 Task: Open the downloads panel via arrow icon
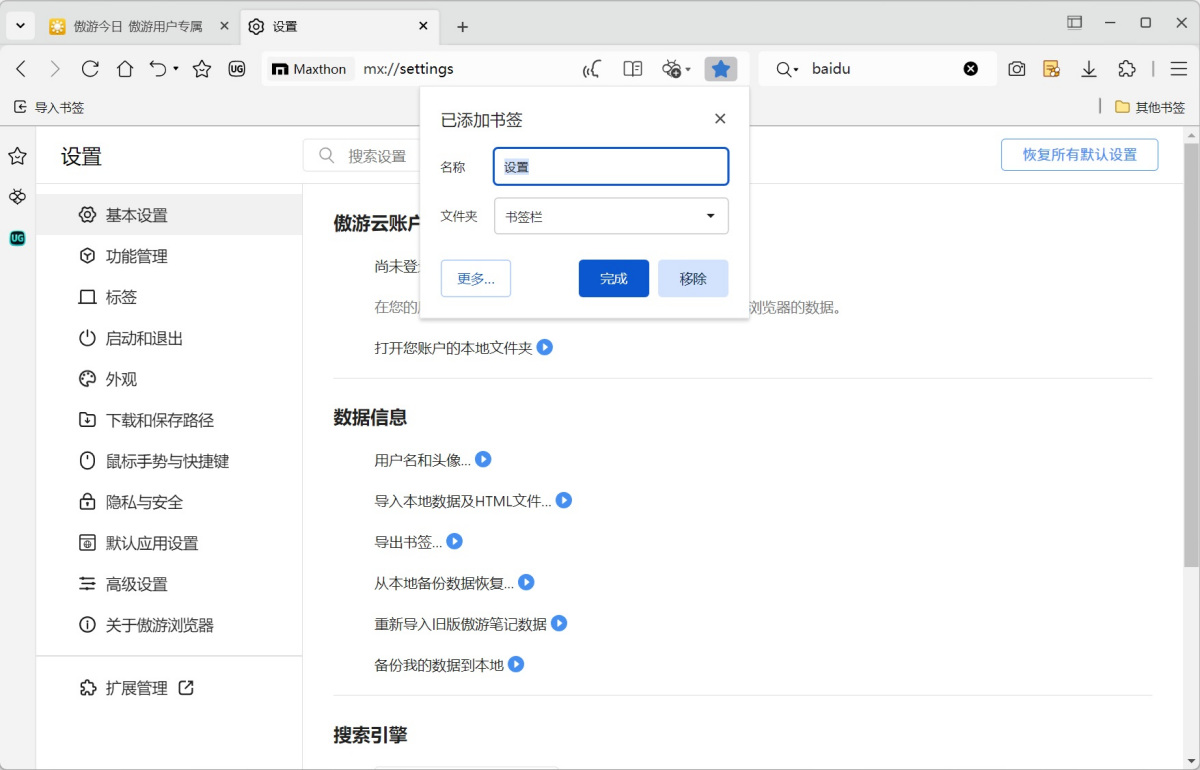coord(1088,68)
